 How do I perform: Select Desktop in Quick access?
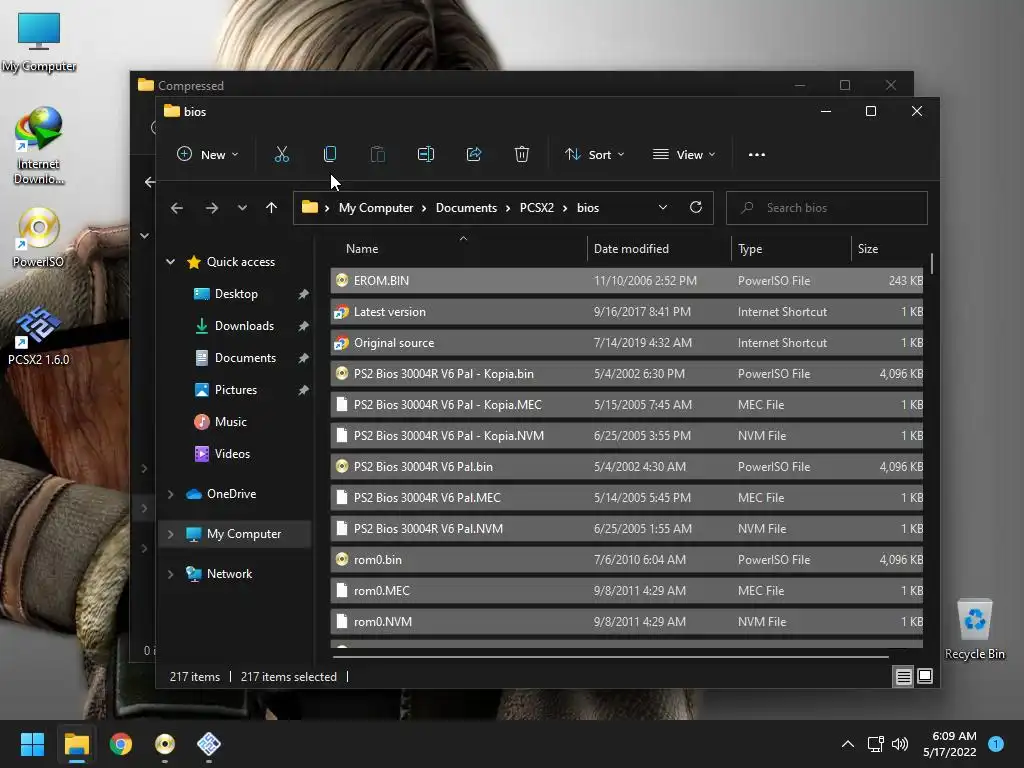pos(236,294)
